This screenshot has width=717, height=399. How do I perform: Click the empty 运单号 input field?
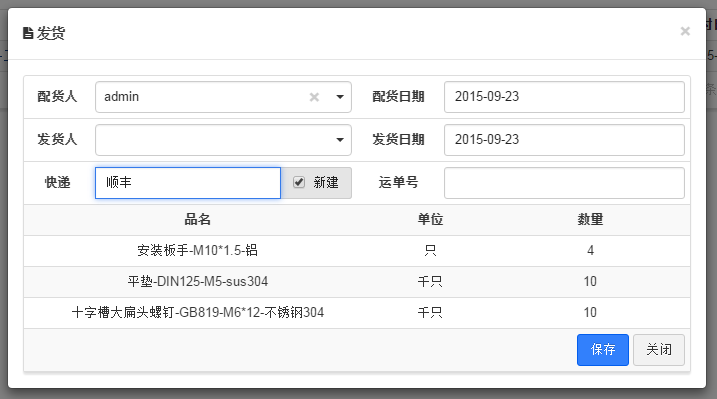(564, 183)
